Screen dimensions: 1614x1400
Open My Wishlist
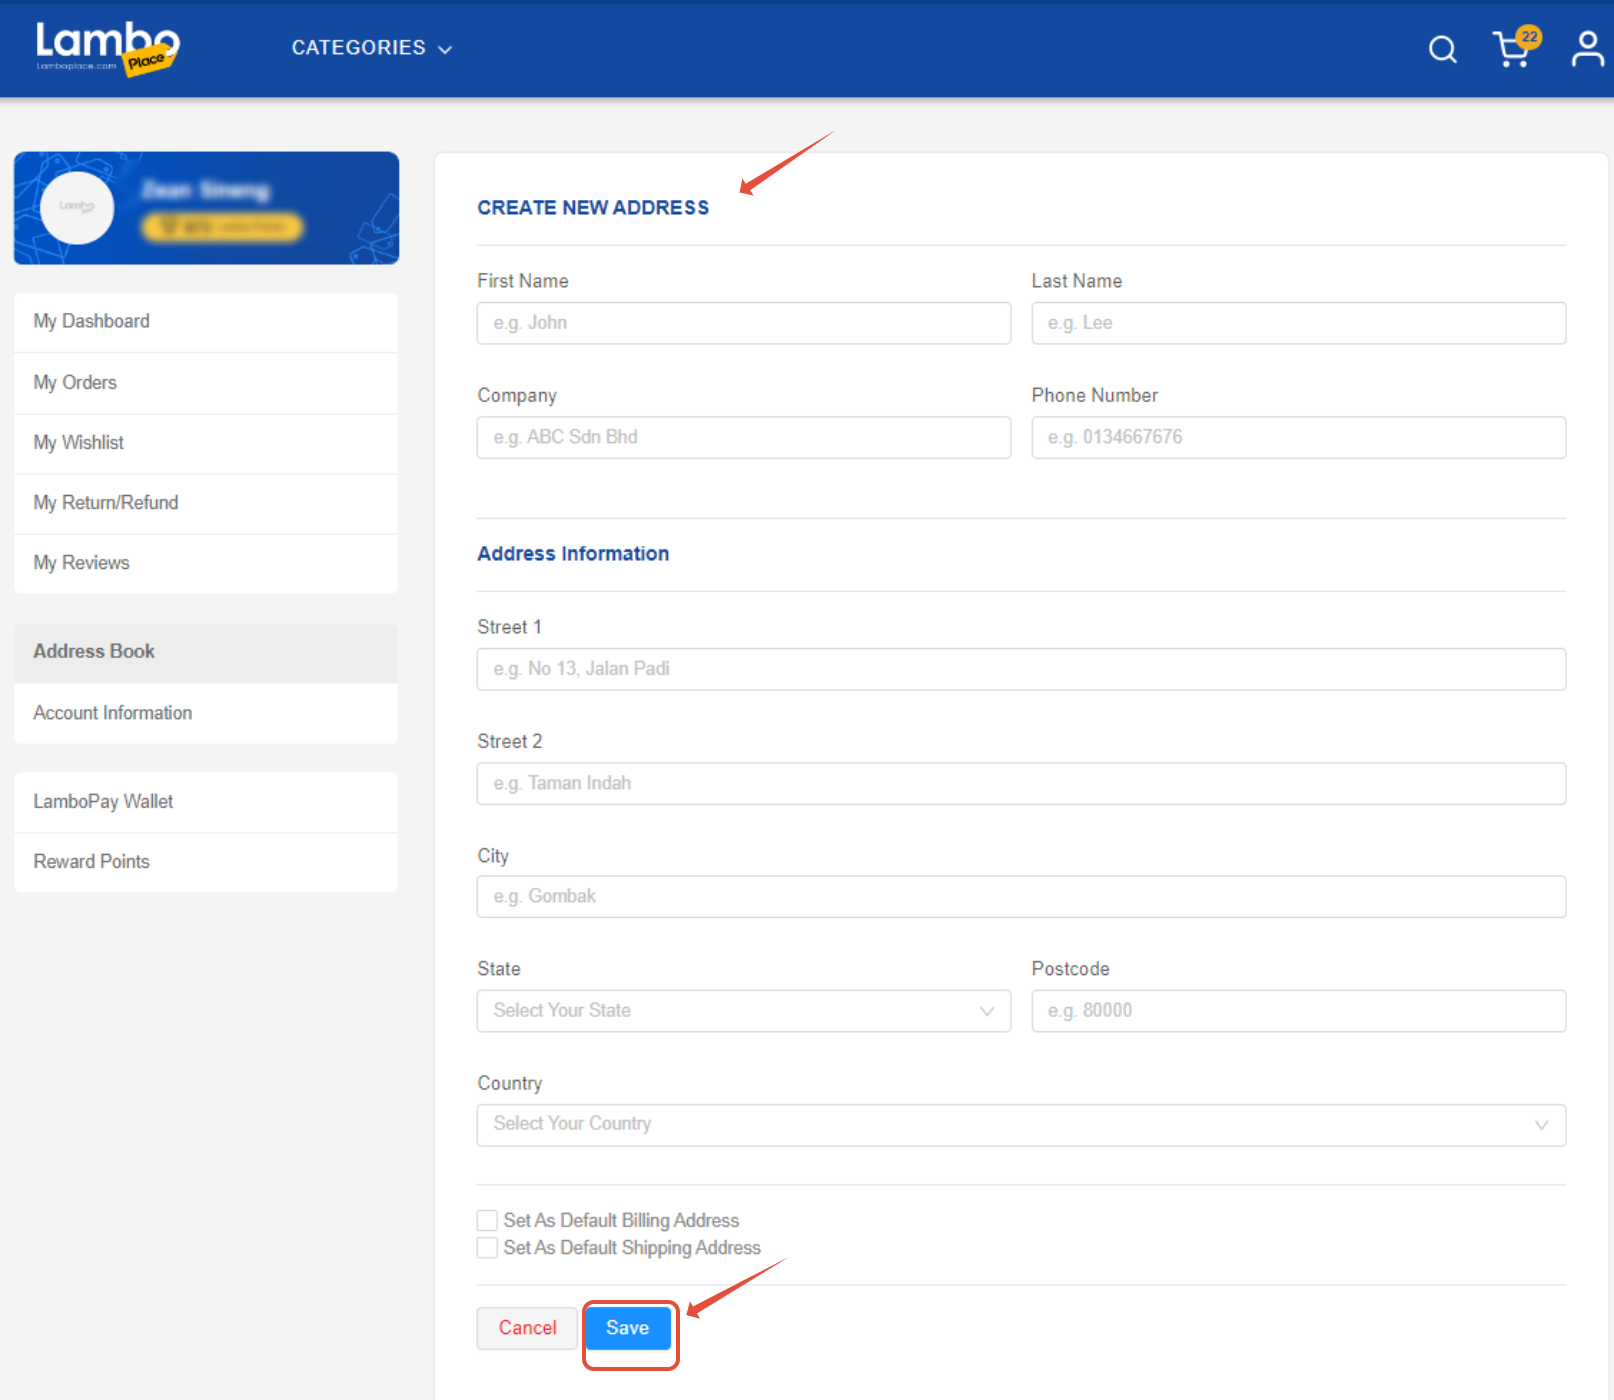pyautogui.click(x=206, y=443)
